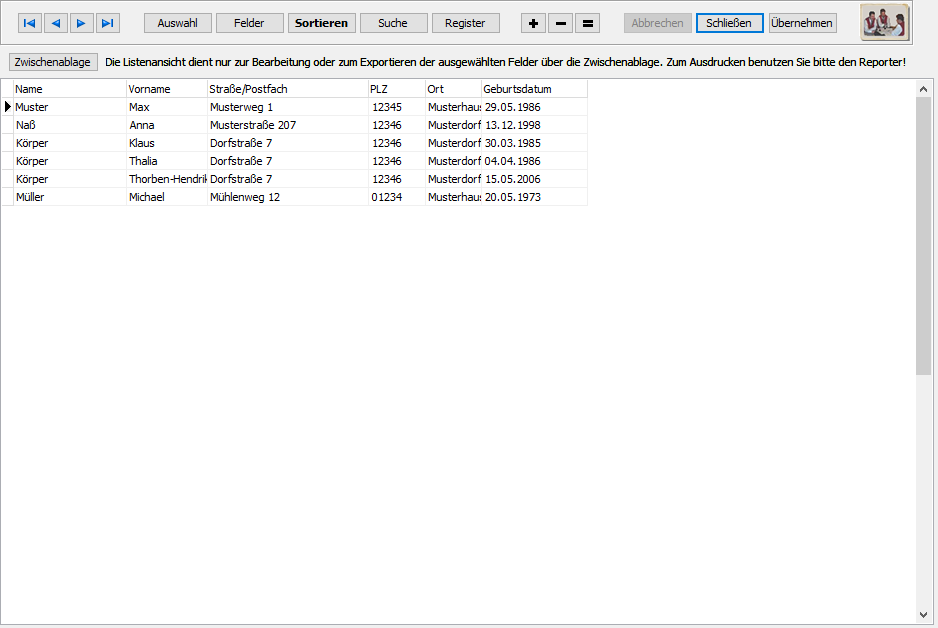Jump to the first record
The height and width of the screenshot is (628, 938).
pyautogui.click(x=30, y=23)
